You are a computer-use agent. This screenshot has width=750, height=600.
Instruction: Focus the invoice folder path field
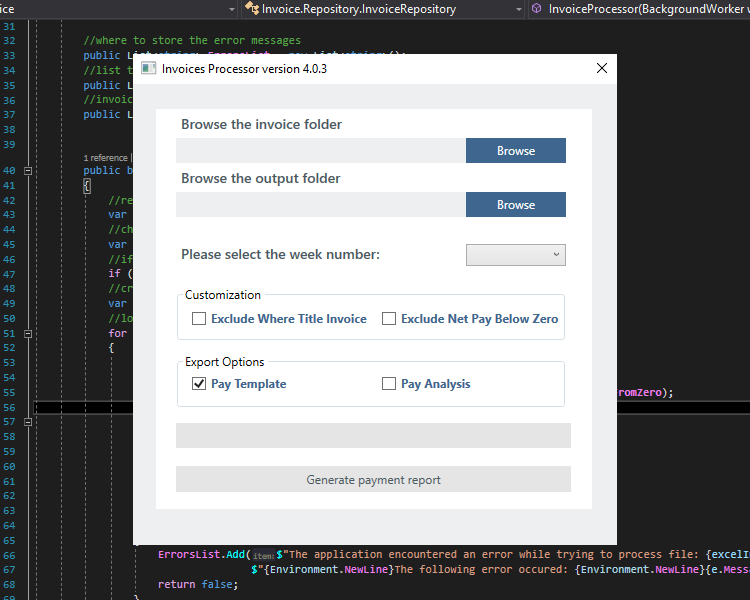coord(320,151)
